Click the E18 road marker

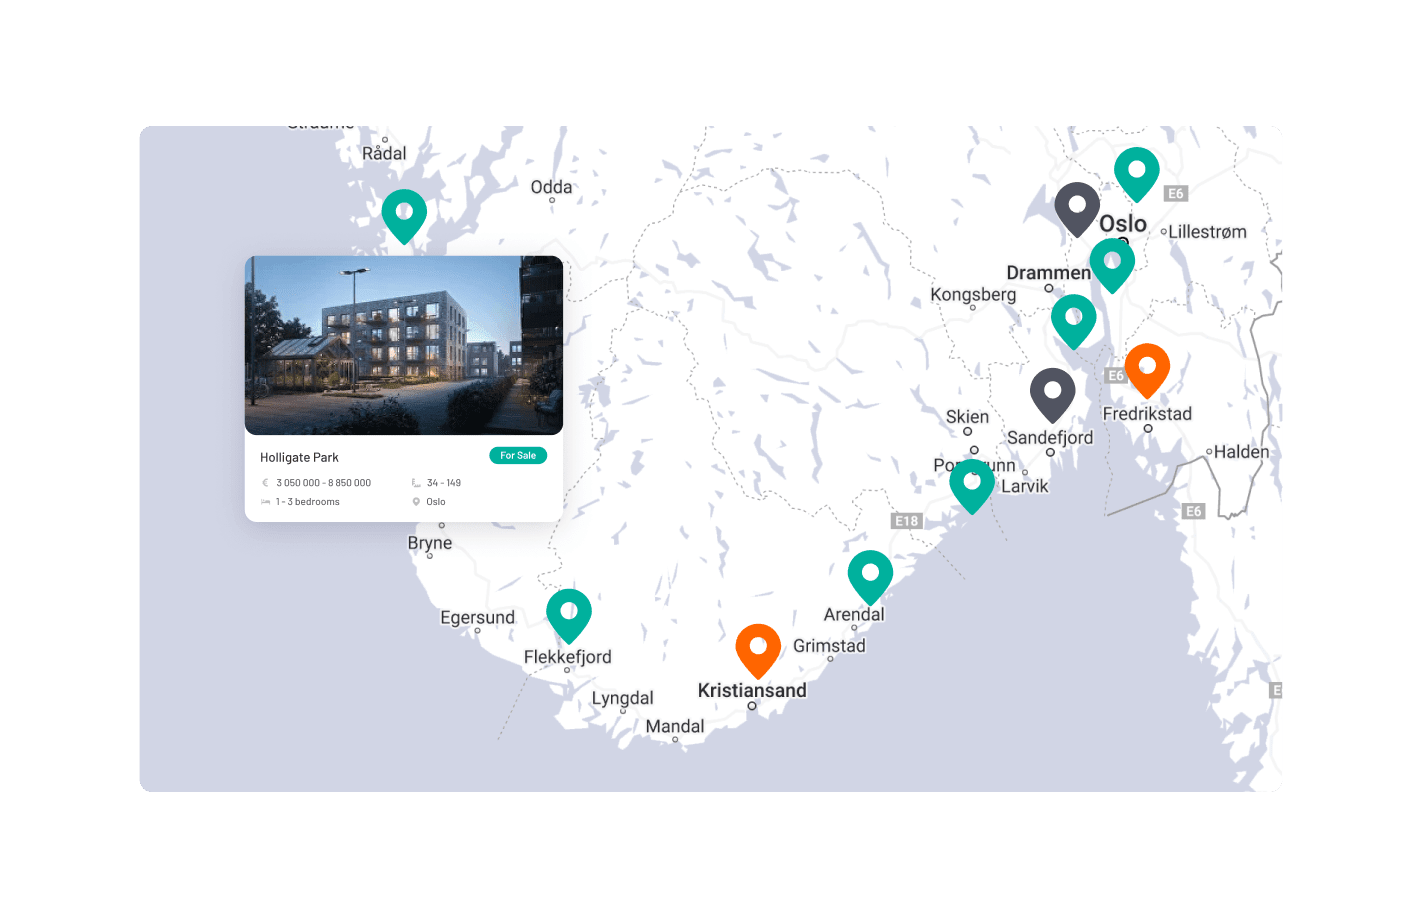pyautogui.click(x=906, y=521)
